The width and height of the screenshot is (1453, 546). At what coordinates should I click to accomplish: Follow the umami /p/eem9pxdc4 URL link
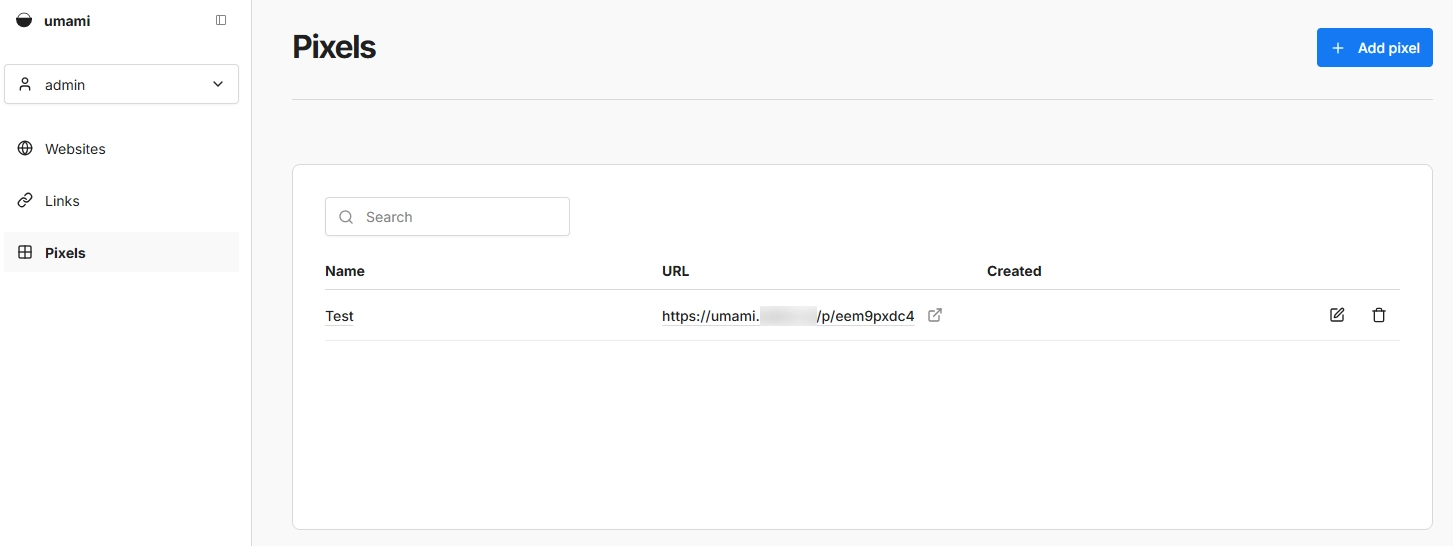pyautogui.click(x=787, y=316)
